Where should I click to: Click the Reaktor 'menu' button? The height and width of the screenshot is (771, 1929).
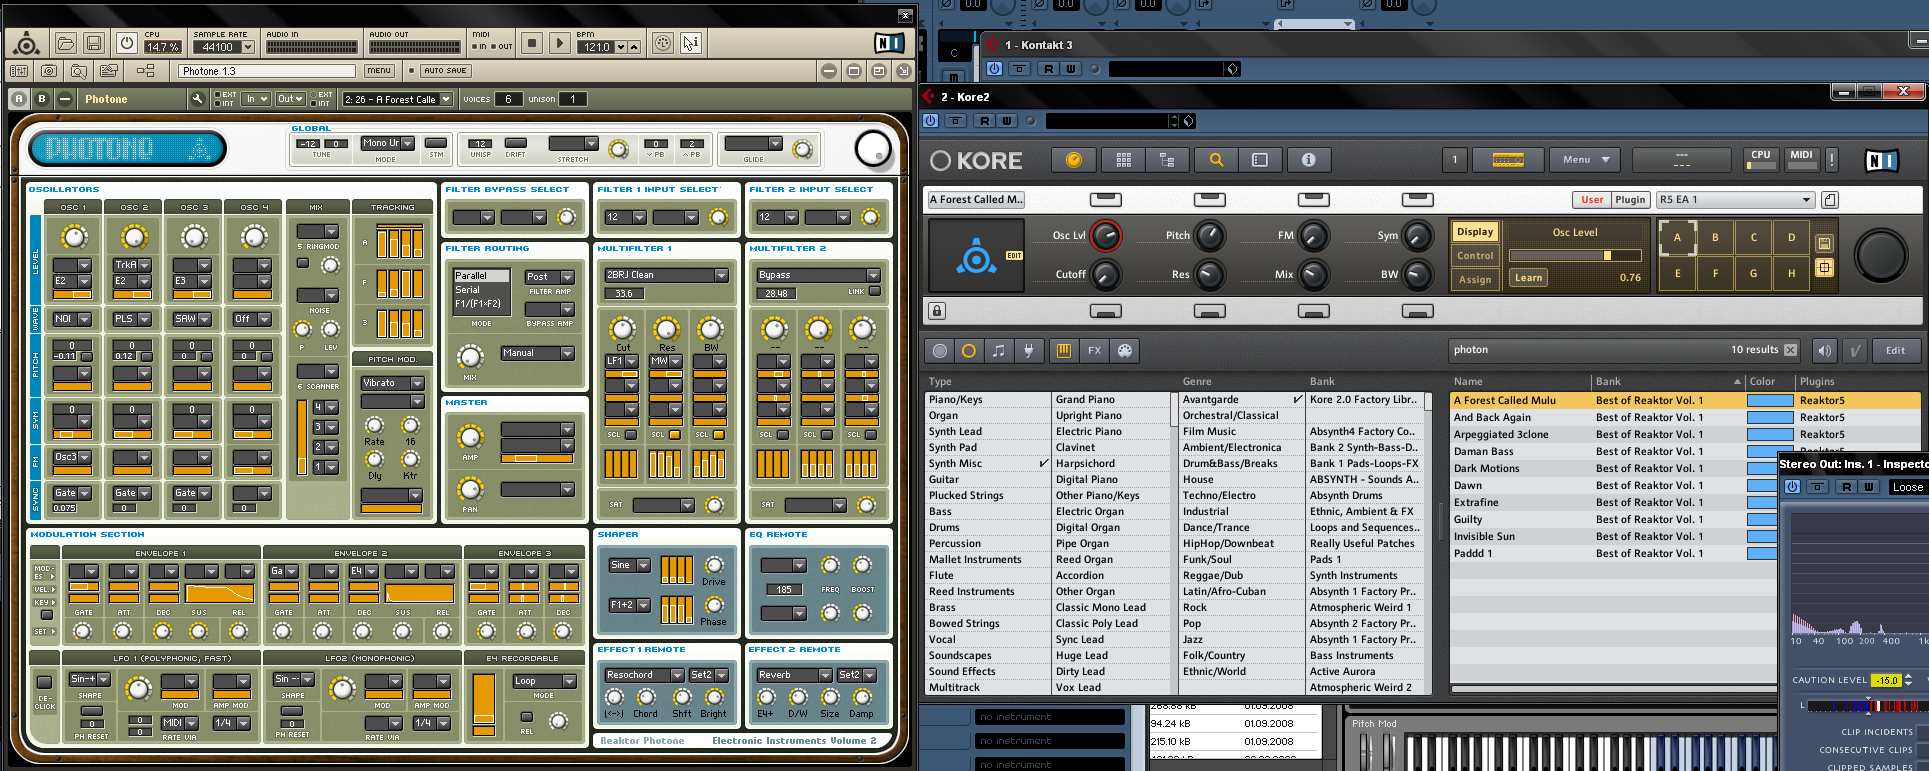pos(379,71)
